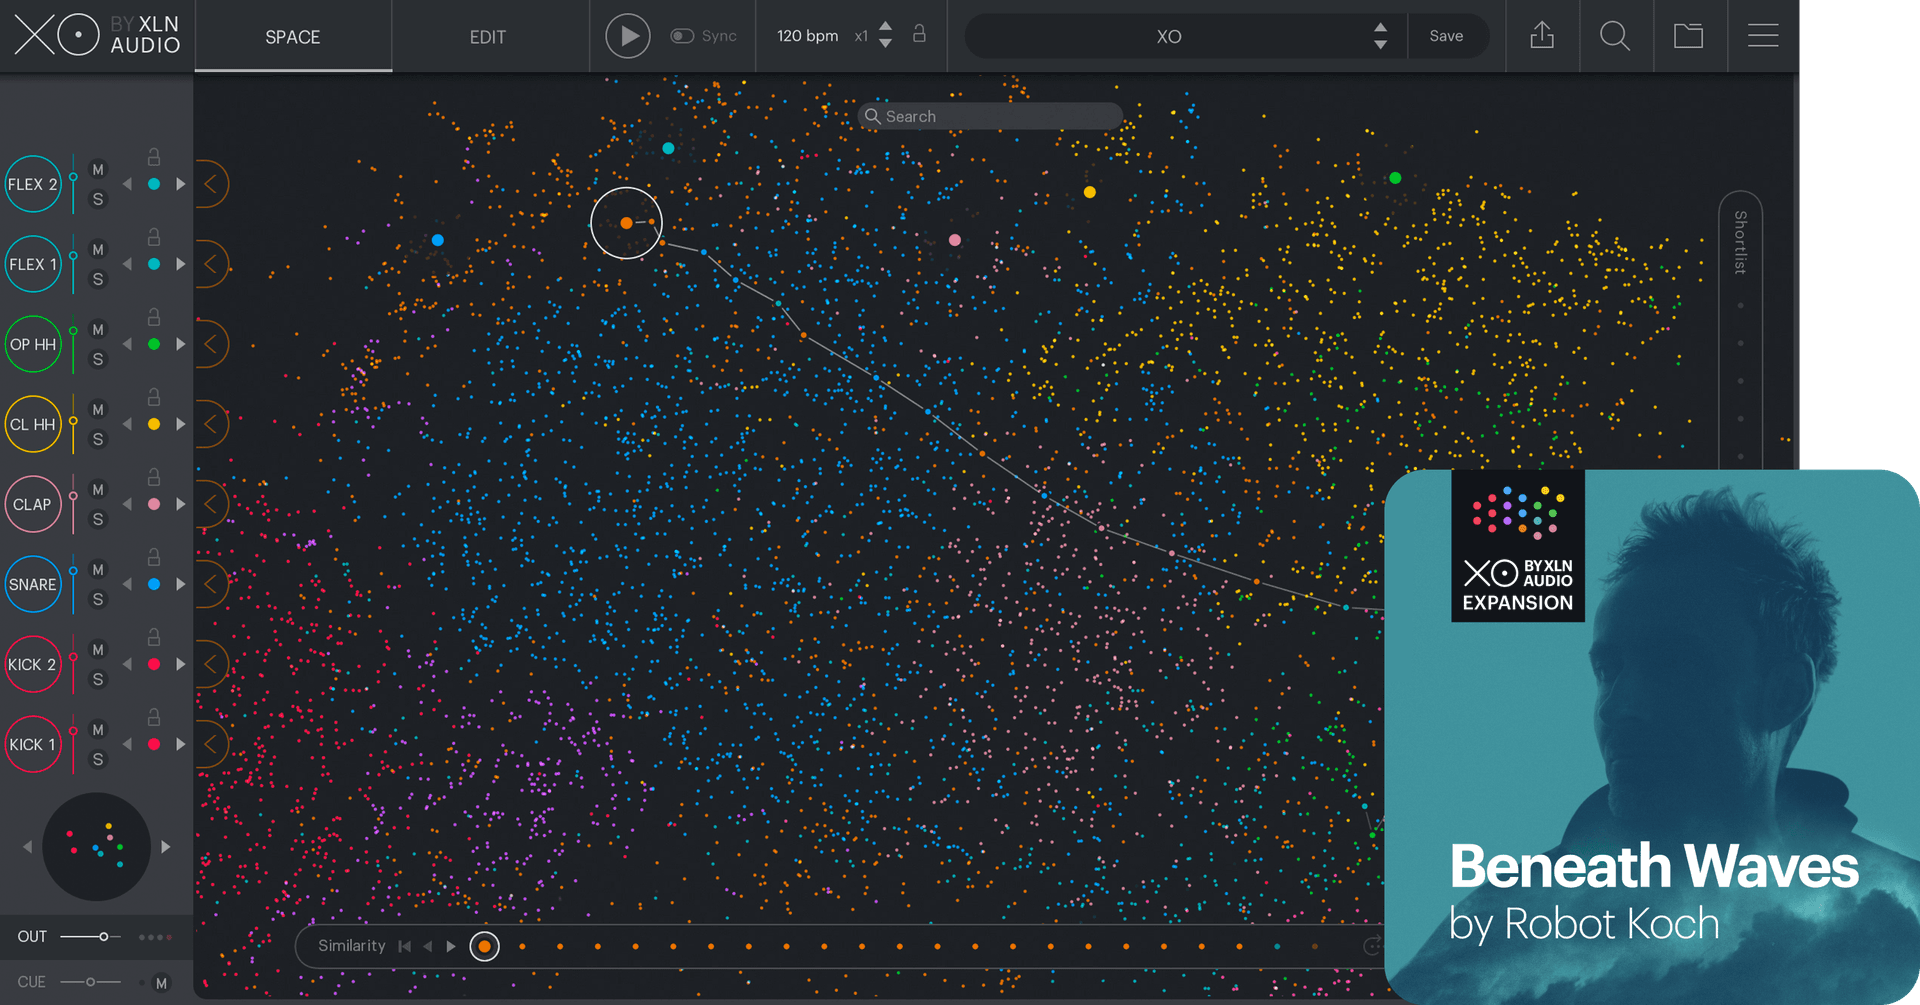The height and width of the screenshot is (1005, 1920).
Task: Expand FLEX 2 channel side chevron
Action: pyautogui.click(x=211, y=184)
